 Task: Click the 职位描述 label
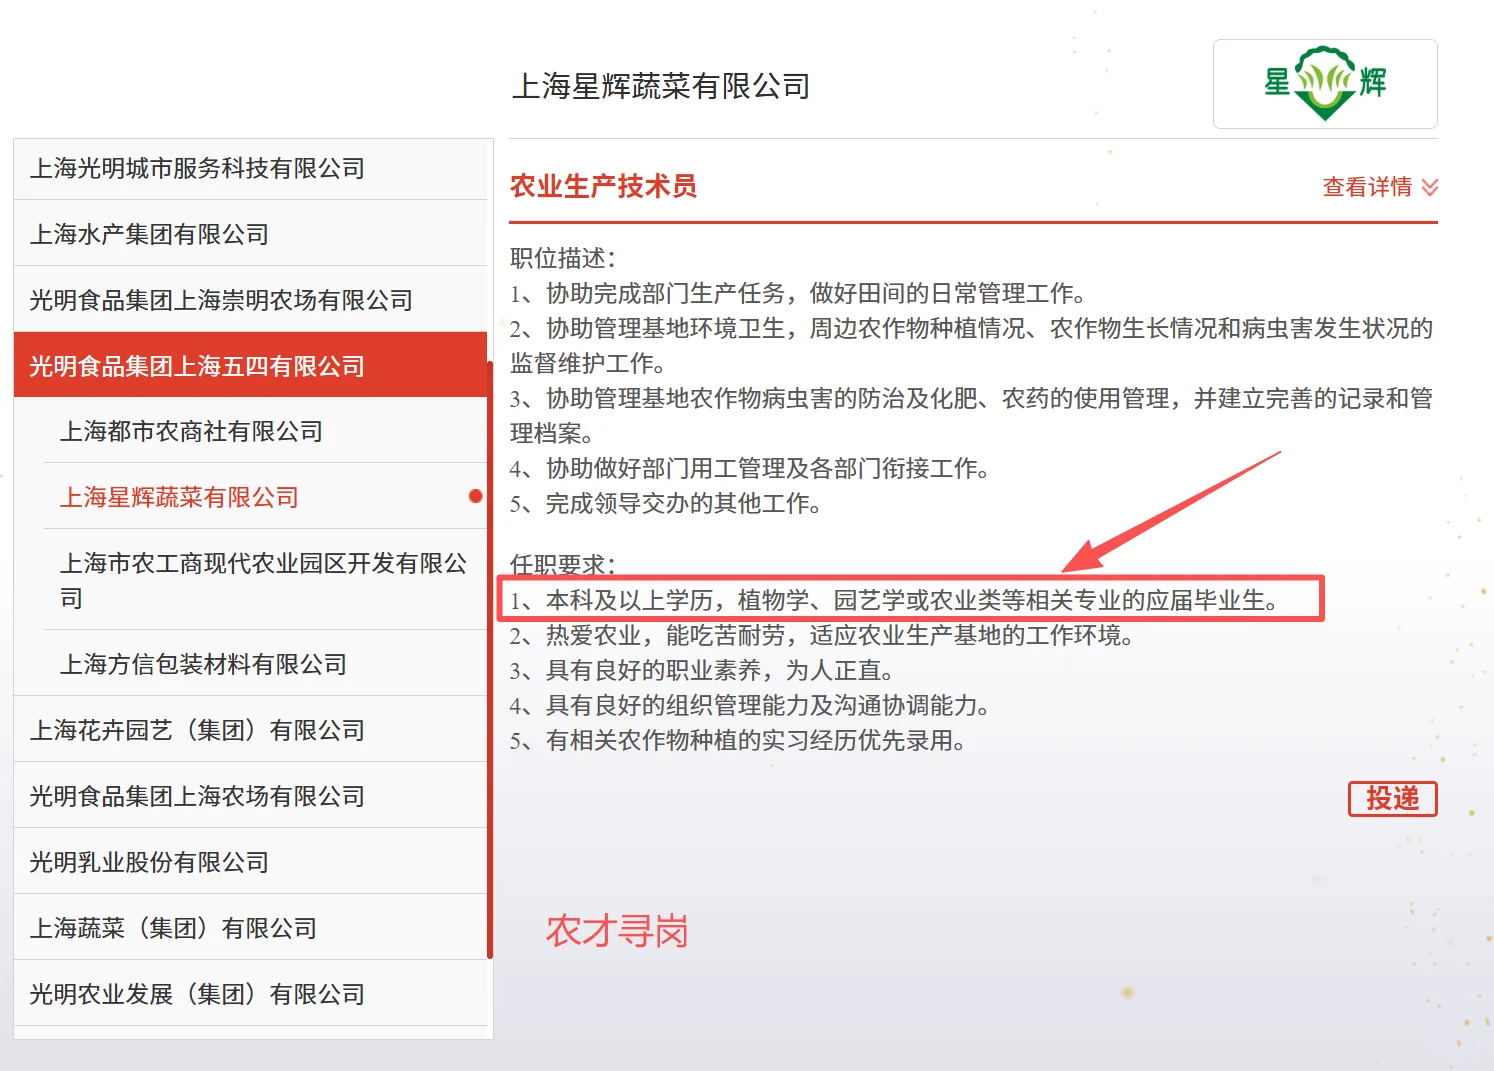(x=563, y=258)
